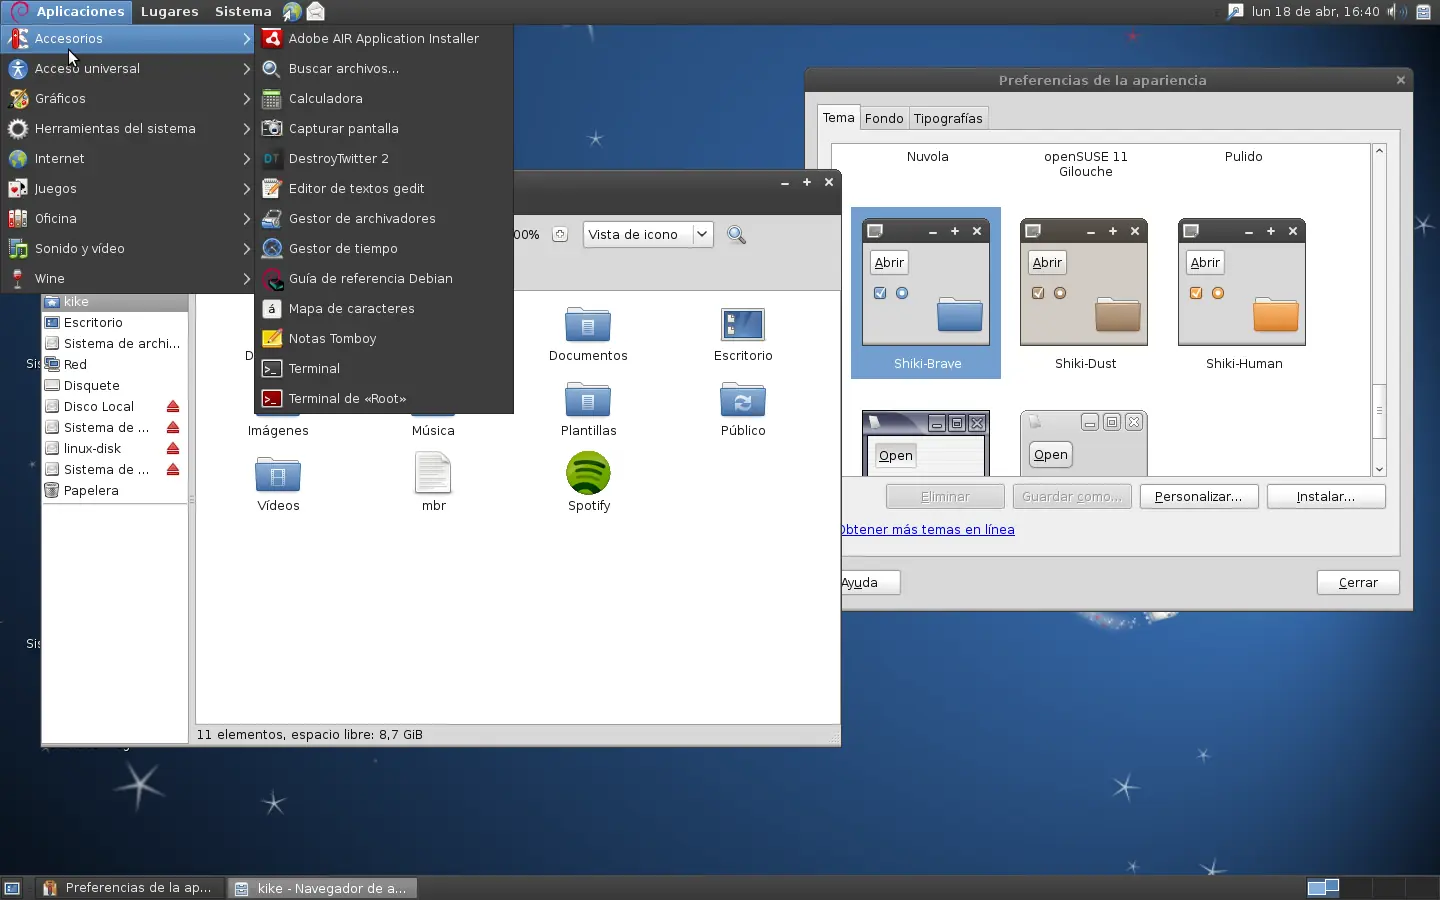Select Terminal from the Accesorios menu
Viewport: 1440px width, 900px height.
tap(313, 368)
